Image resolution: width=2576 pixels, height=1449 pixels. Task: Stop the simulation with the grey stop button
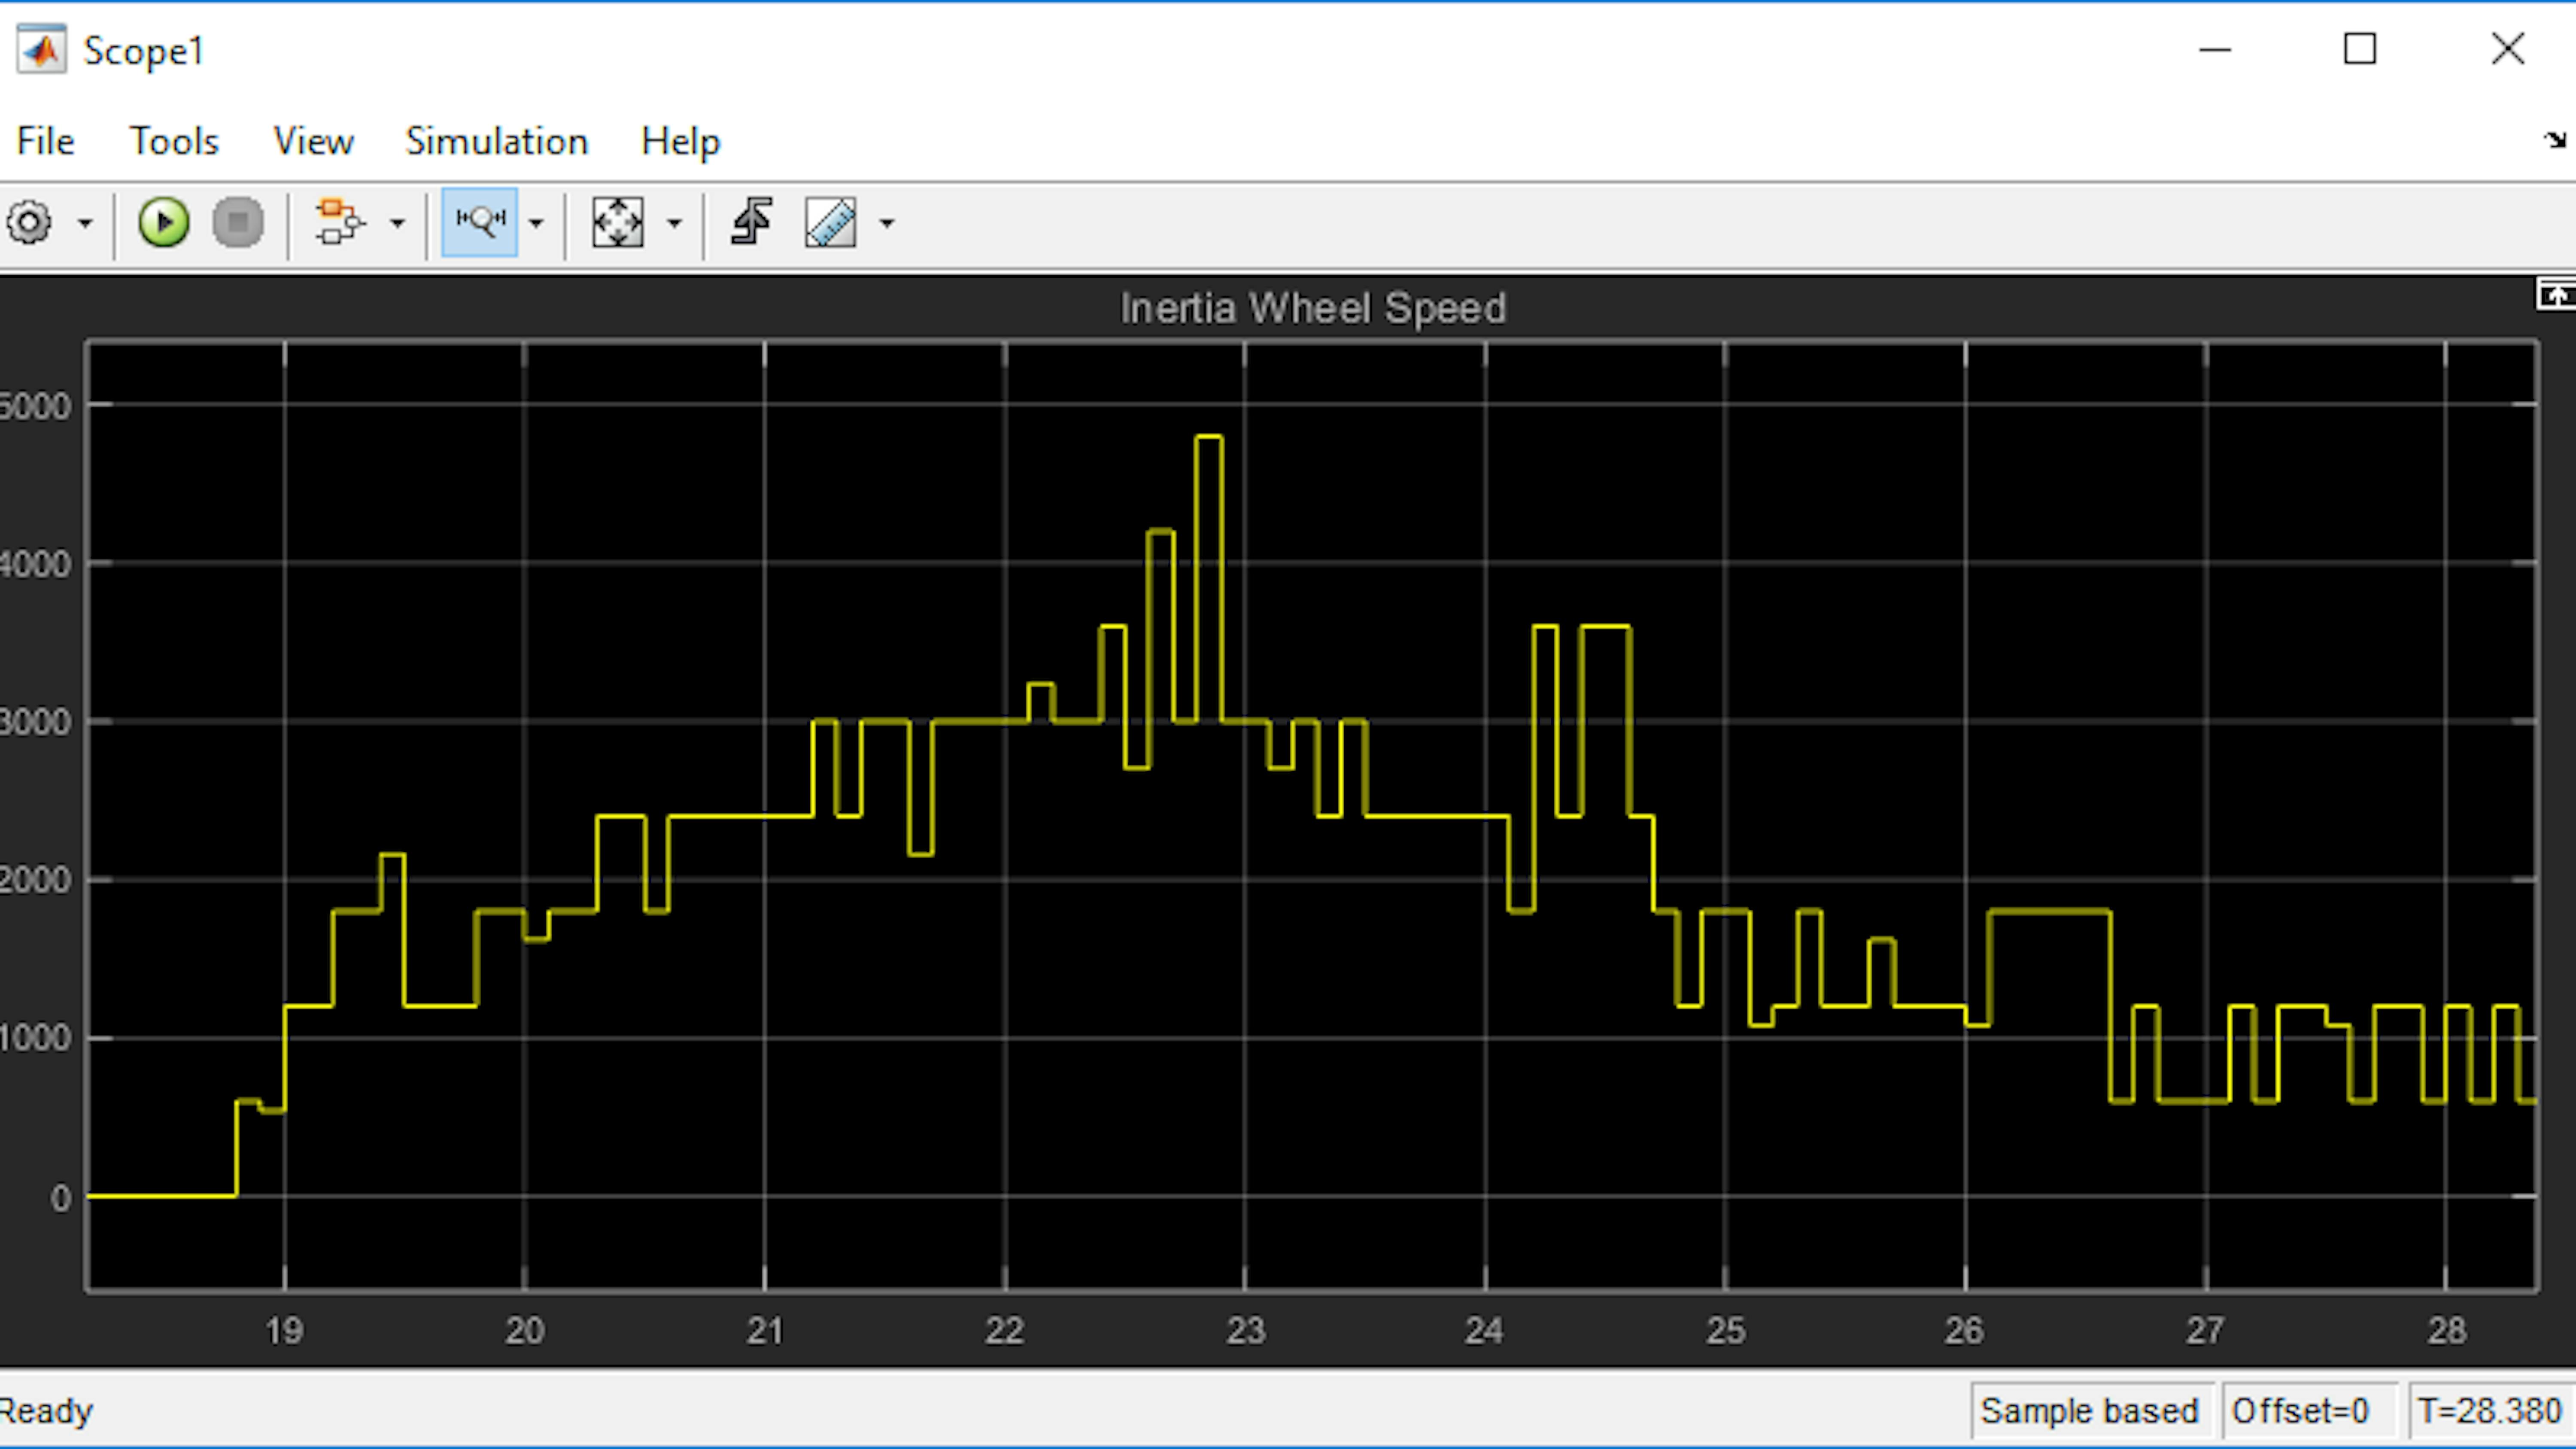(x=238, y=222)
